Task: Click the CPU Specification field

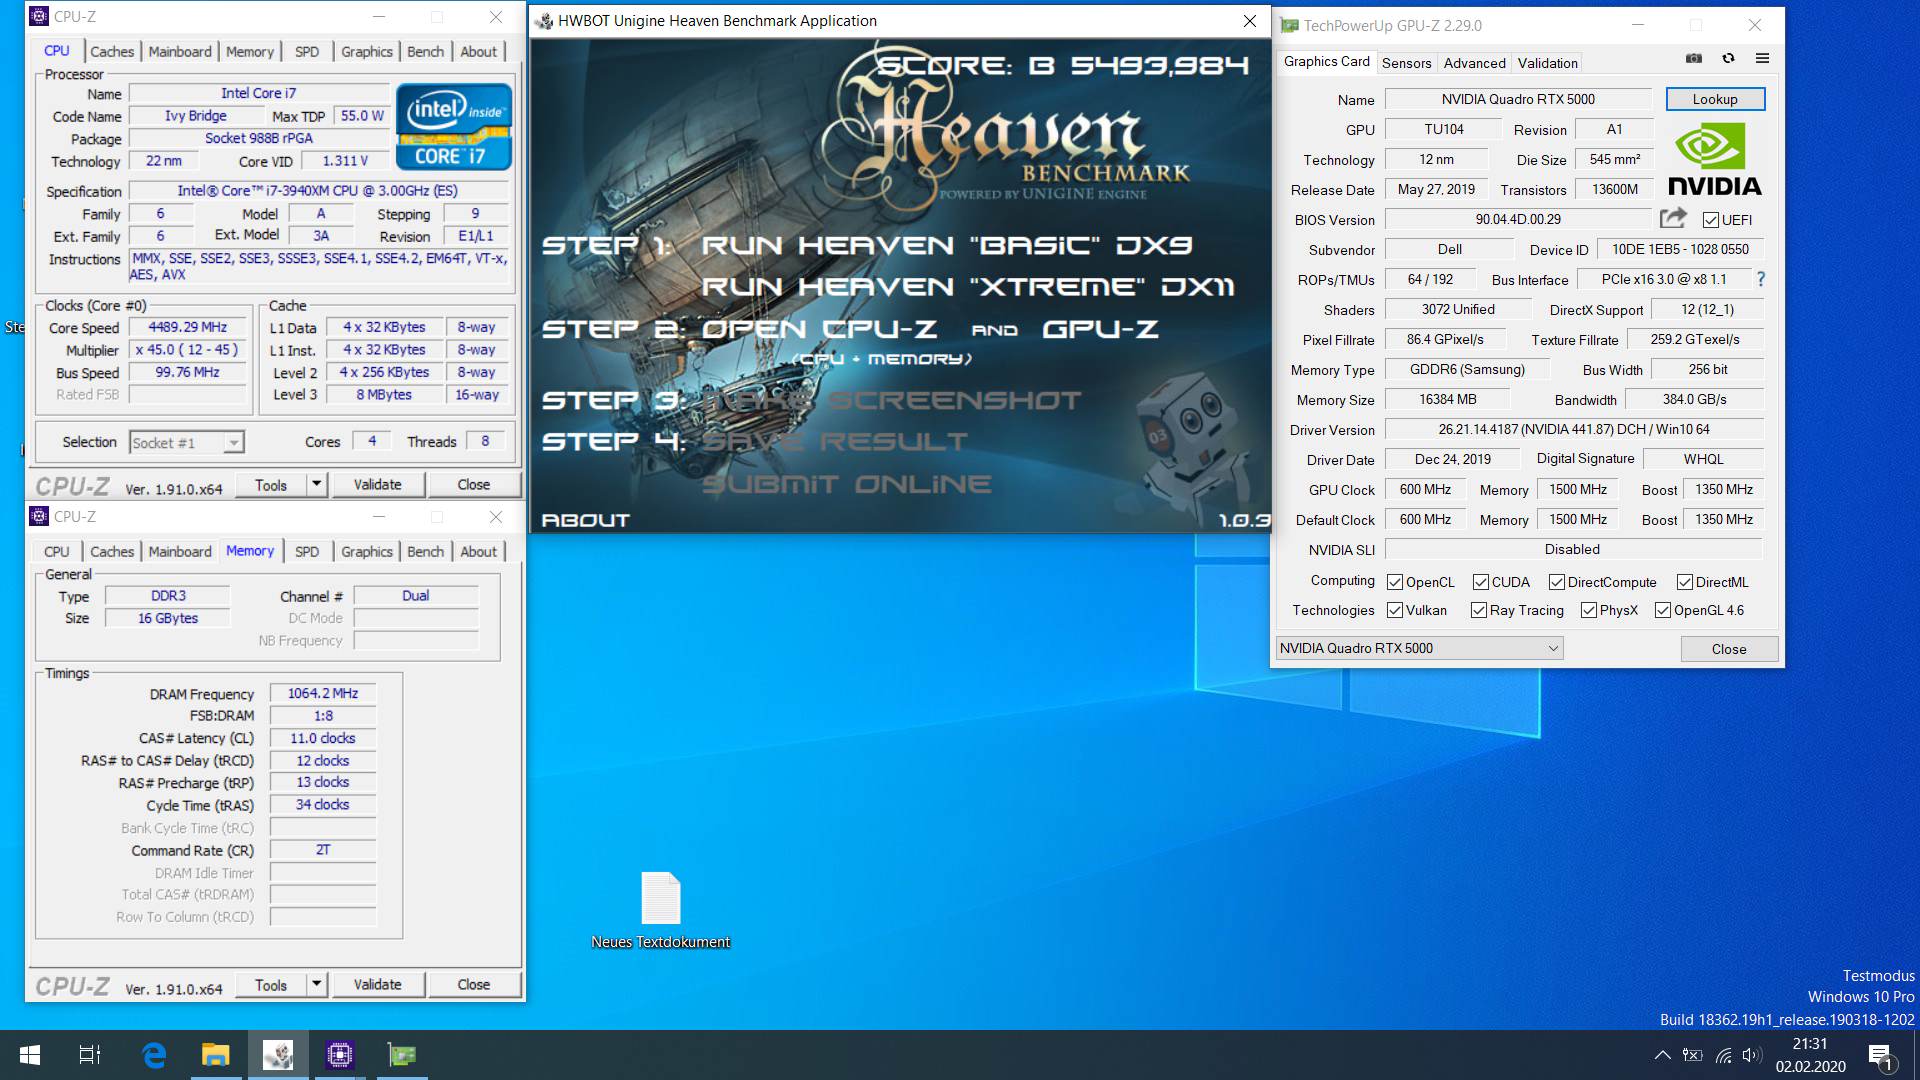Action: coord(318,191)
